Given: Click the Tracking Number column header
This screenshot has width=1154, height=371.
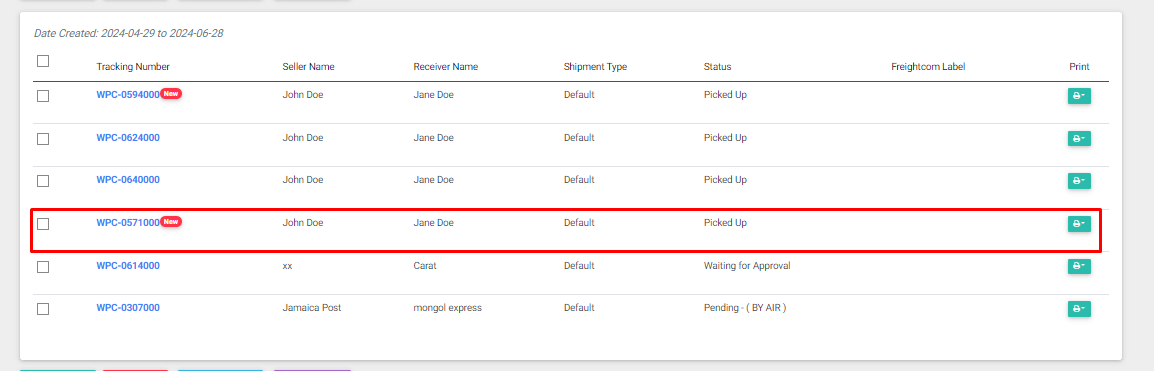Looking at the screenshot, I should 133,67.
